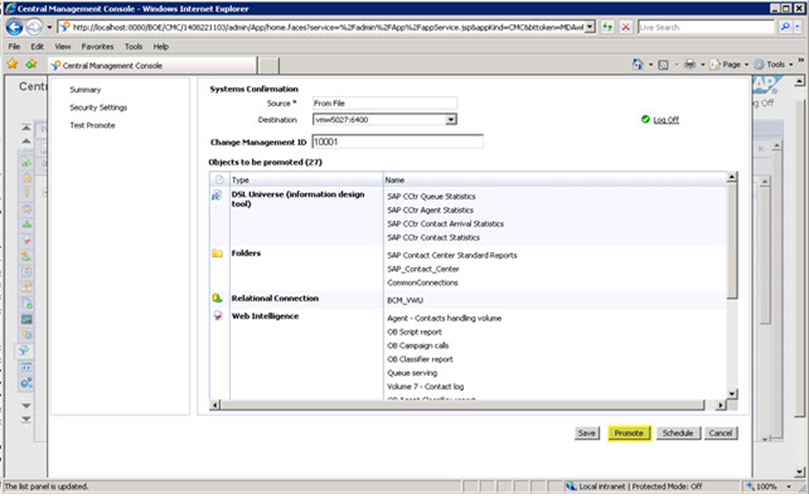Image resolution: width=809 pixels, height=496 pixels.
Task: Select Security Settings in left panel
Action: coord(98,107)
